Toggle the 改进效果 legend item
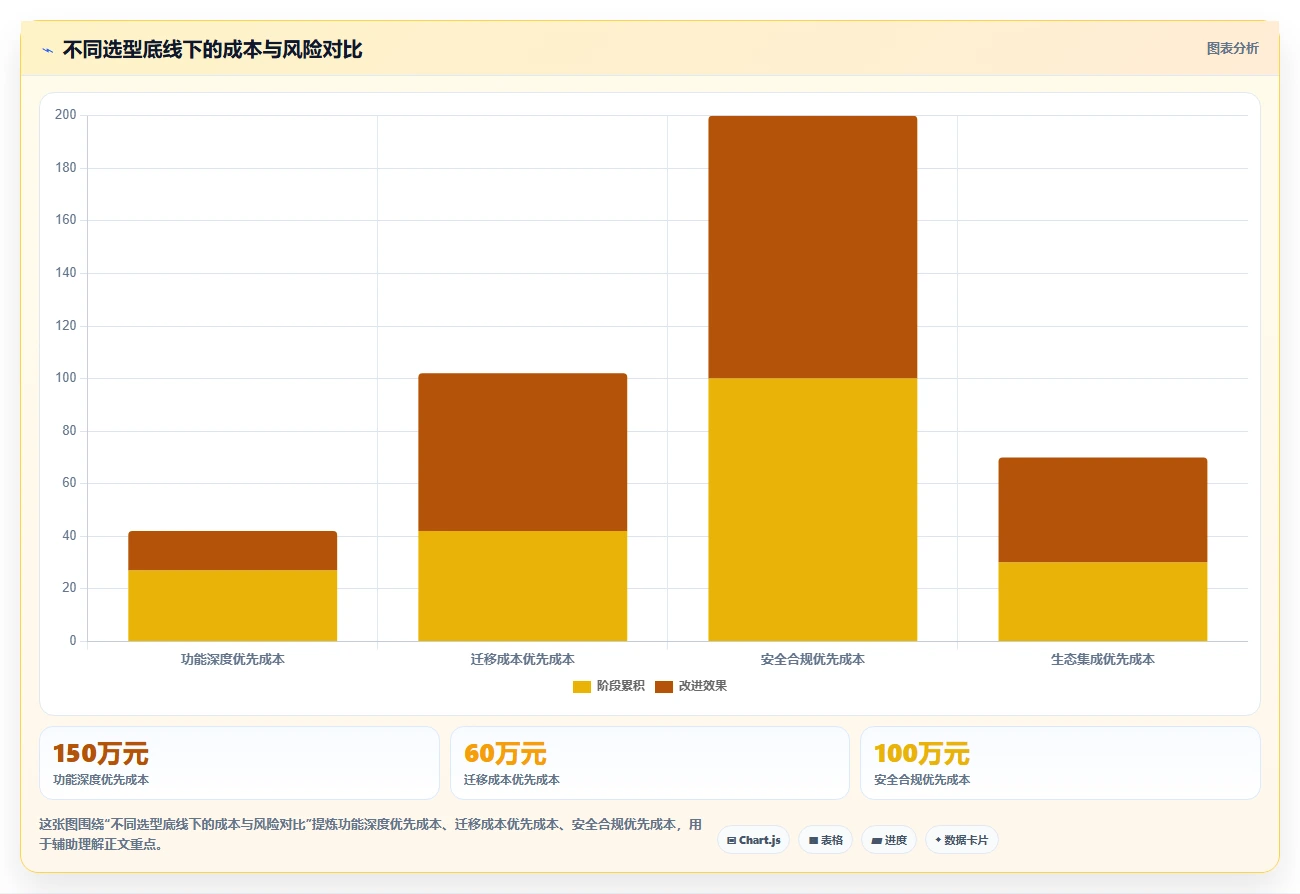The width and height of the screenshot is (1300, 894). click(x=691, y=686)
